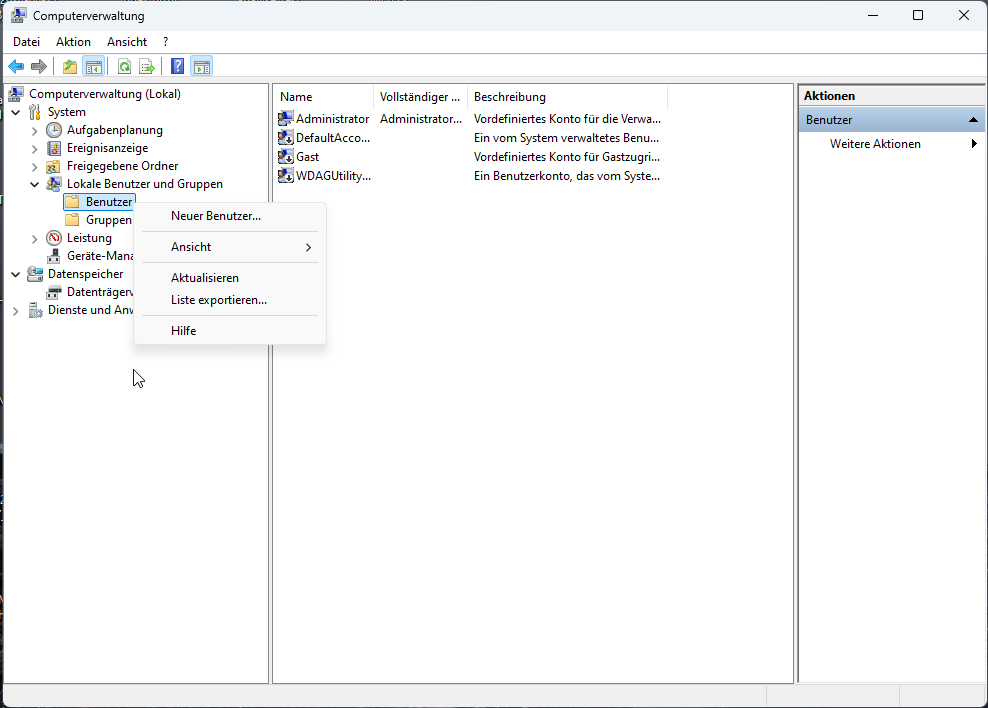Sort by the Name column header
Screen dimensions: 988x708
pyautogui.click(x=324, y=97)
